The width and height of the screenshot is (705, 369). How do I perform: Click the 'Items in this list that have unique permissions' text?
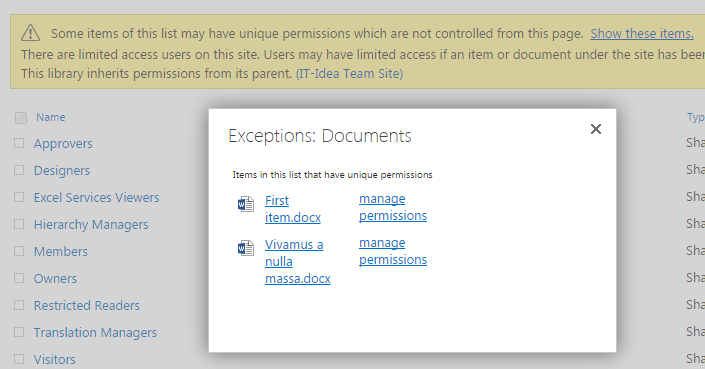332,175
